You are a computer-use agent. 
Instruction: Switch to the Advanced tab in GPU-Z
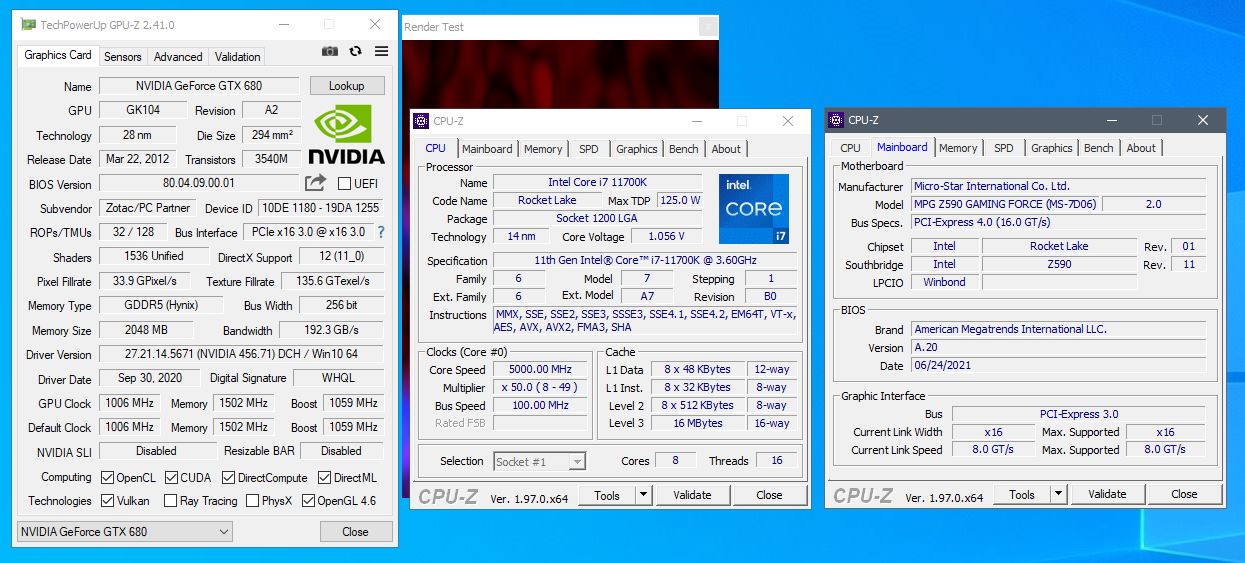pos(178,57)
